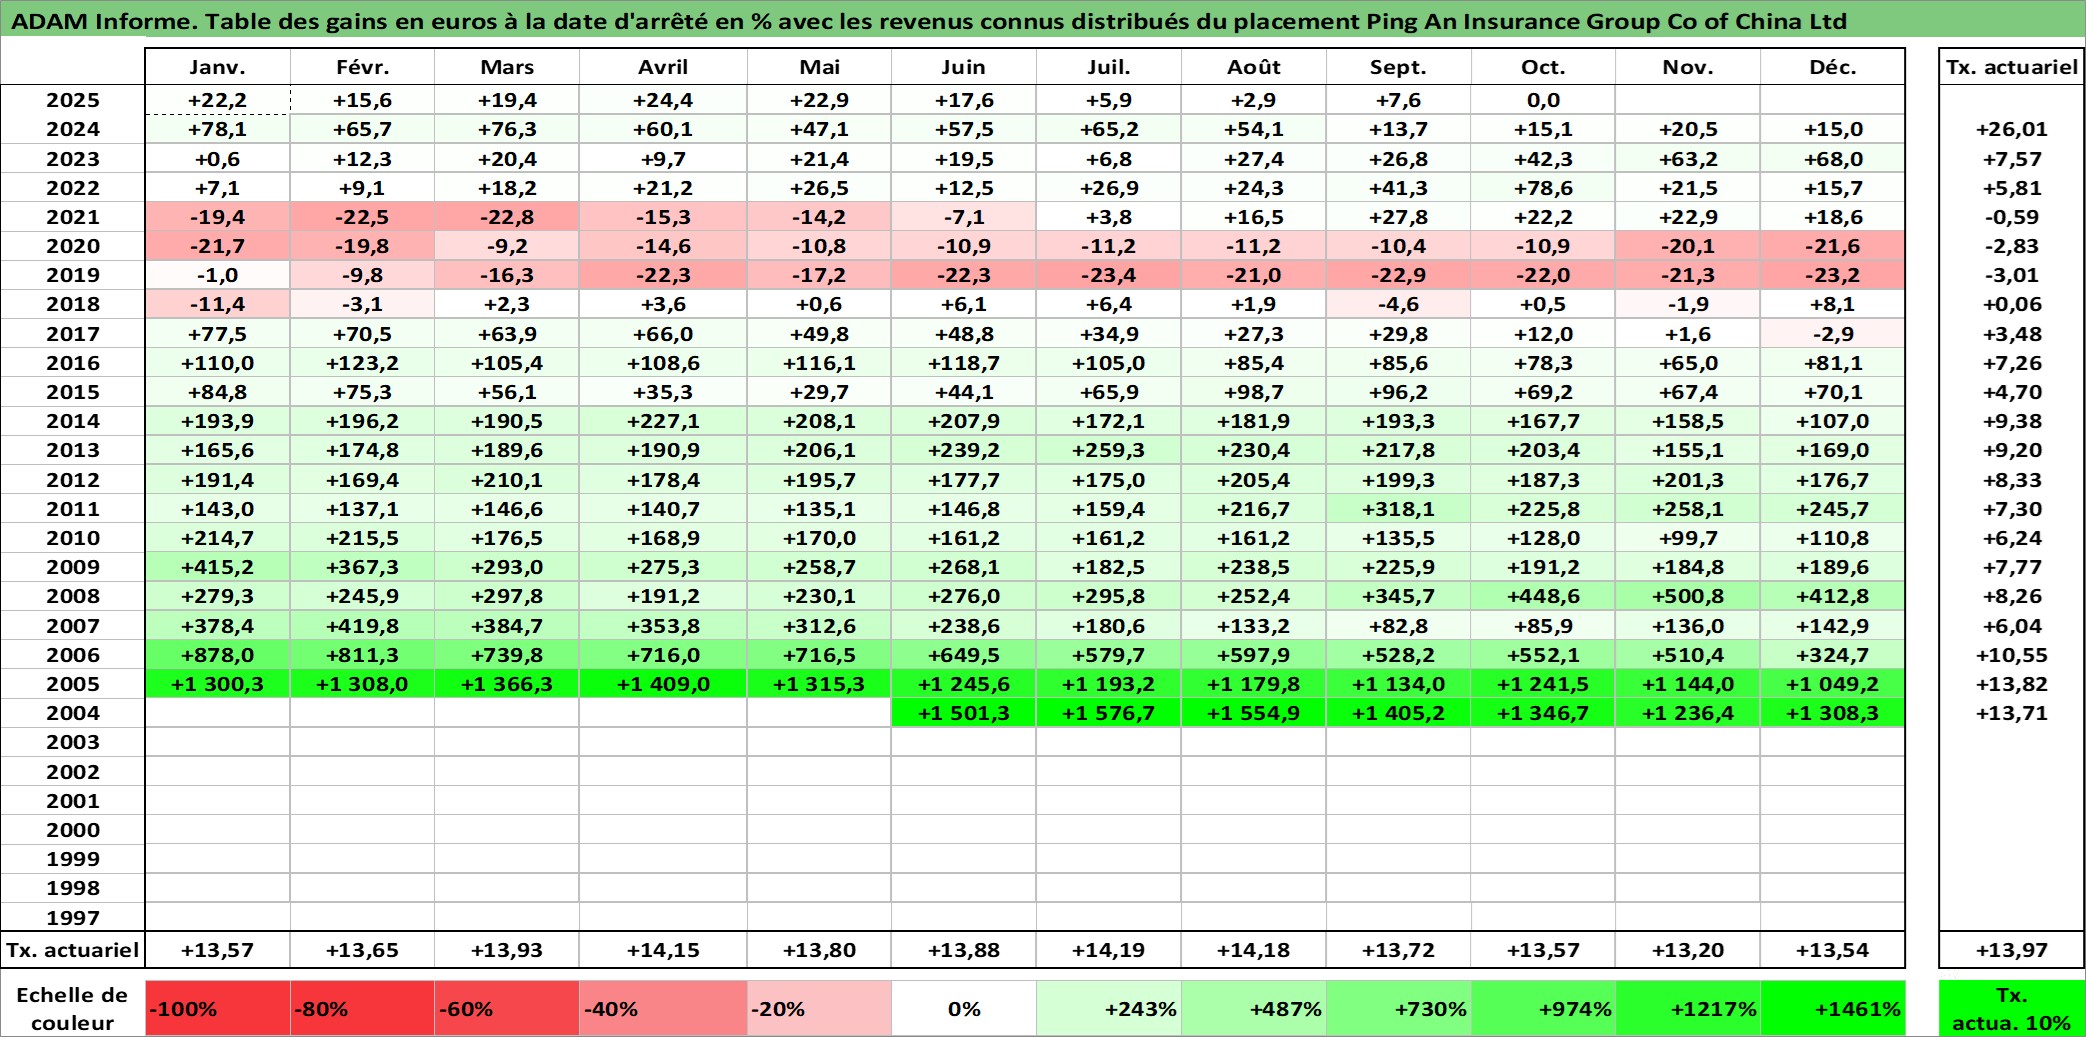Click the 'Janv.' column header
Image resolution: width=2086 pixels, height=1037 pixels.
tap(218, 67)
